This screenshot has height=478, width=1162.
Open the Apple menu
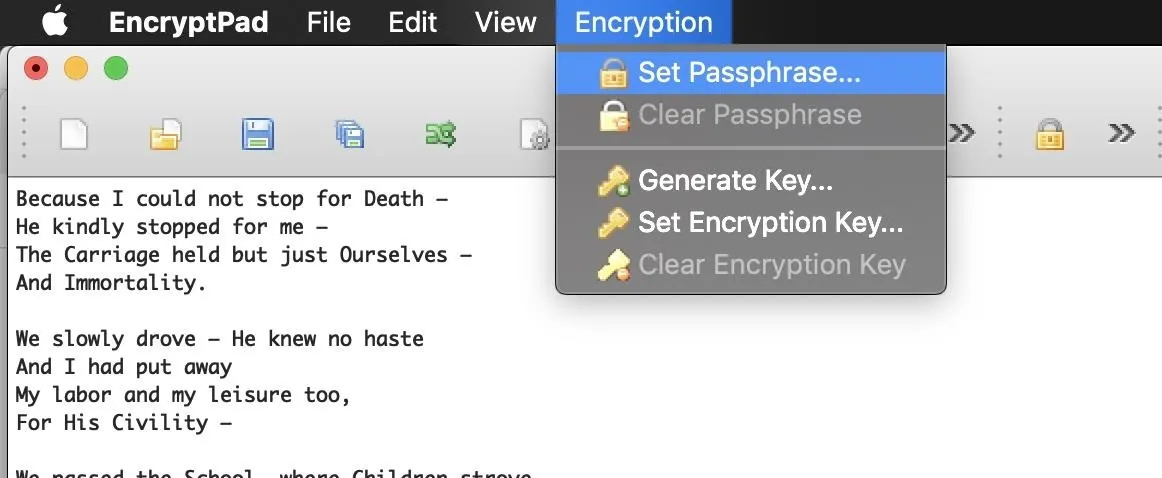pos(55,21)
